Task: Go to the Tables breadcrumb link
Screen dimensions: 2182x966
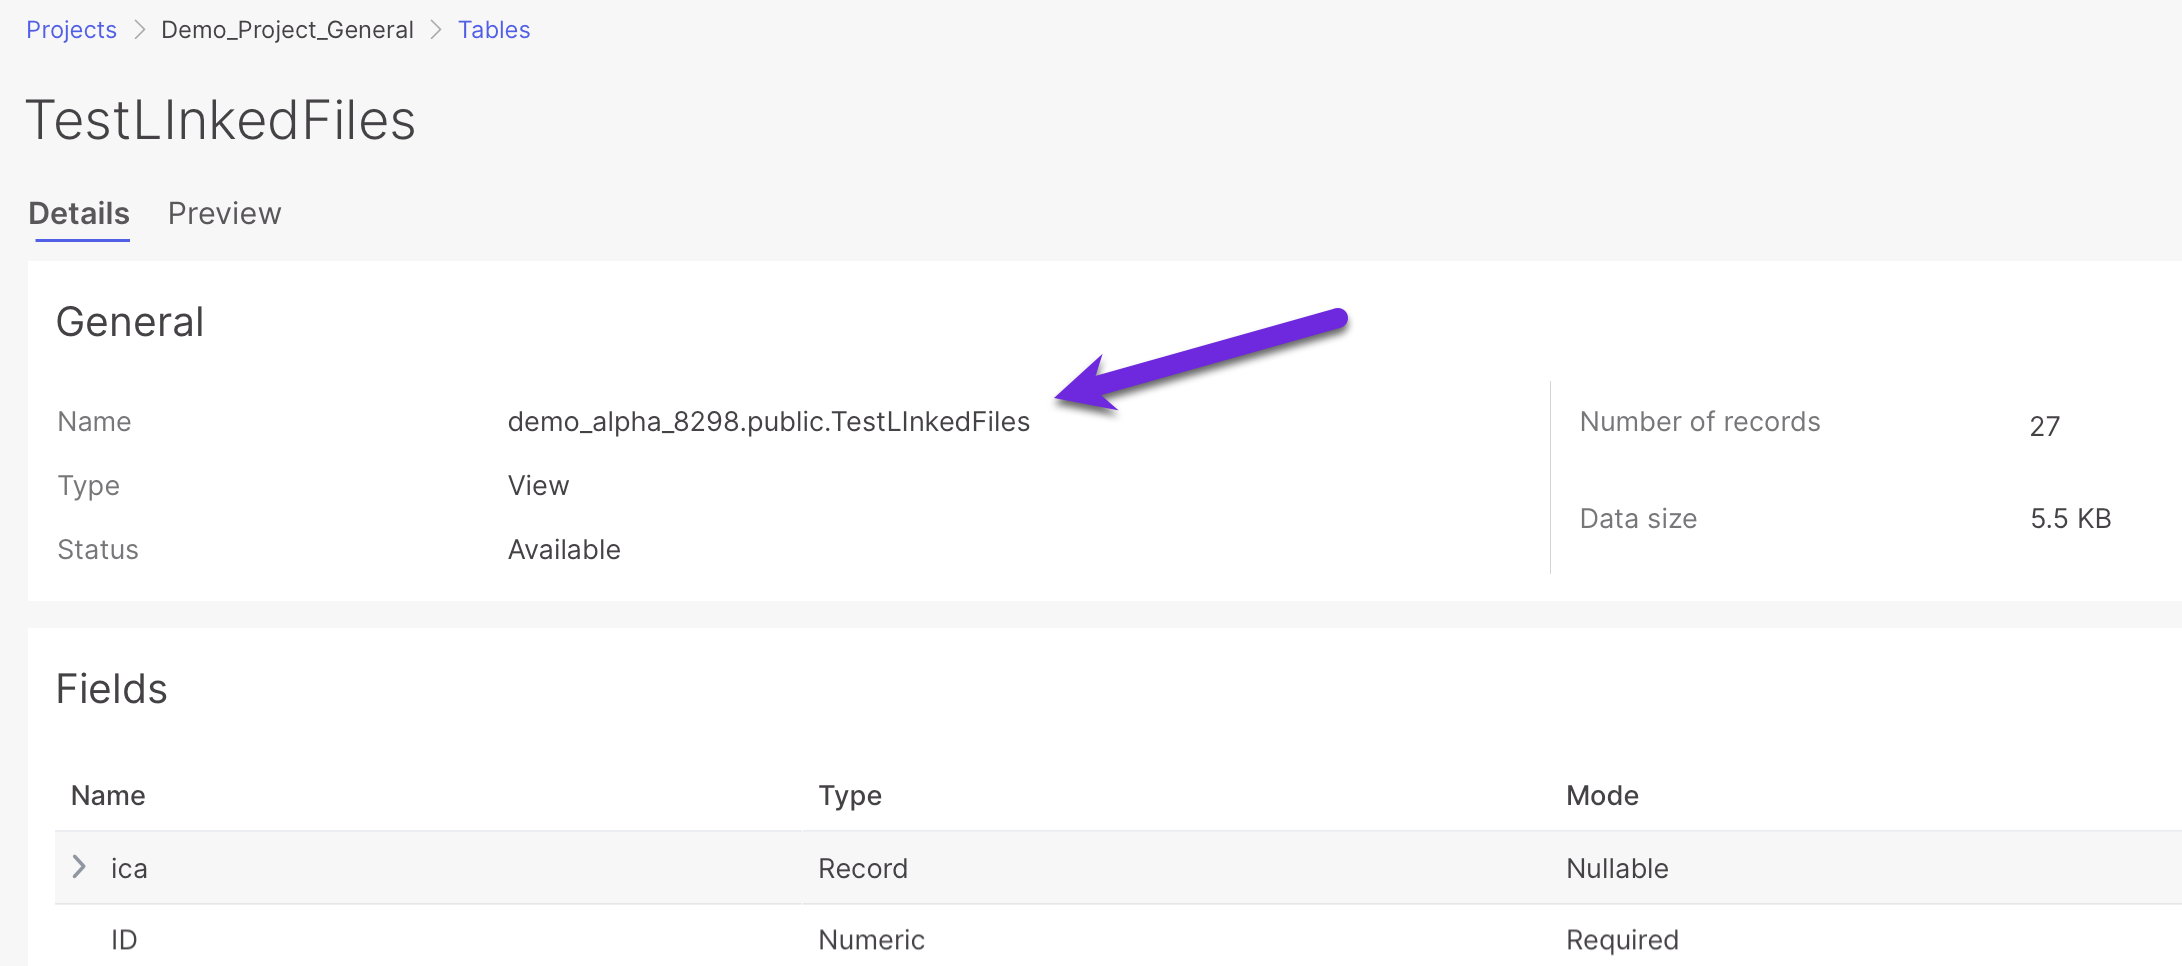Action: (494, 30)
